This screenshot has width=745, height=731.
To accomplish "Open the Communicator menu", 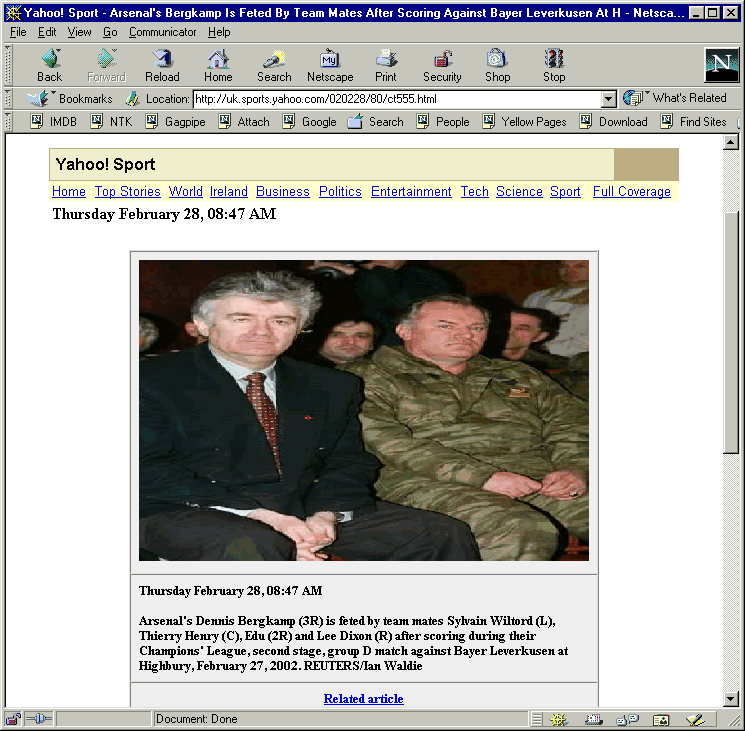I will point(162,32).
